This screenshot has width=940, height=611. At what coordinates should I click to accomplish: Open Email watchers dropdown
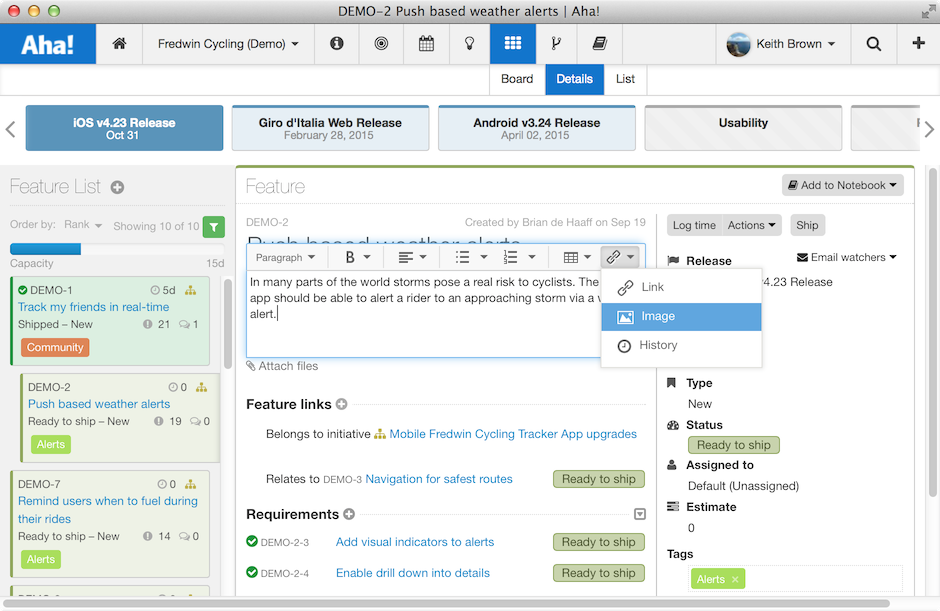[846, 257]
